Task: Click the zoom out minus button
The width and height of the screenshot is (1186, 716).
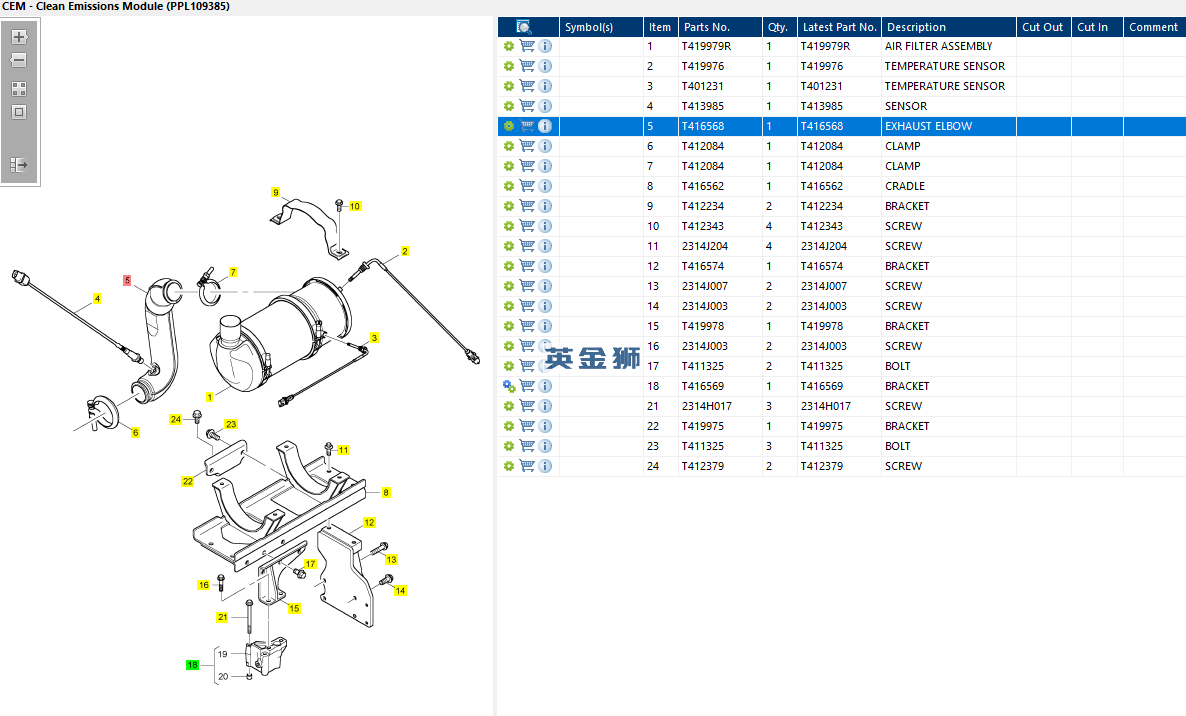Action: 19,61
